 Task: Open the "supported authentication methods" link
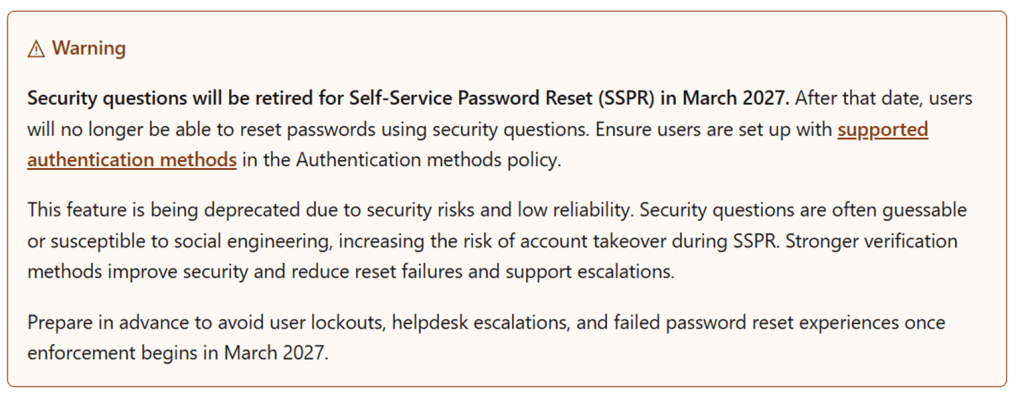click(882, 130)
